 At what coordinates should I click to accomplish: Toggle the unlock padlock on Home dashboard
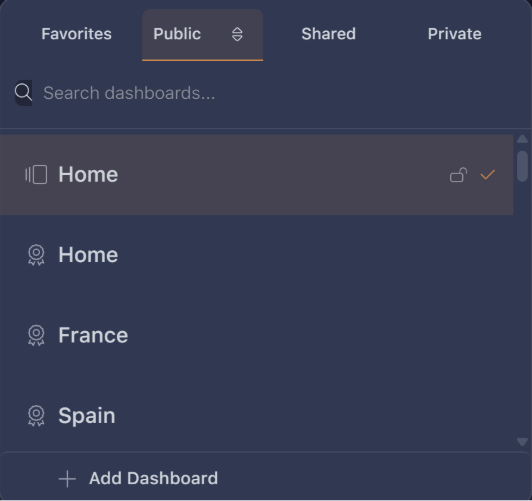tap(458, 175)
